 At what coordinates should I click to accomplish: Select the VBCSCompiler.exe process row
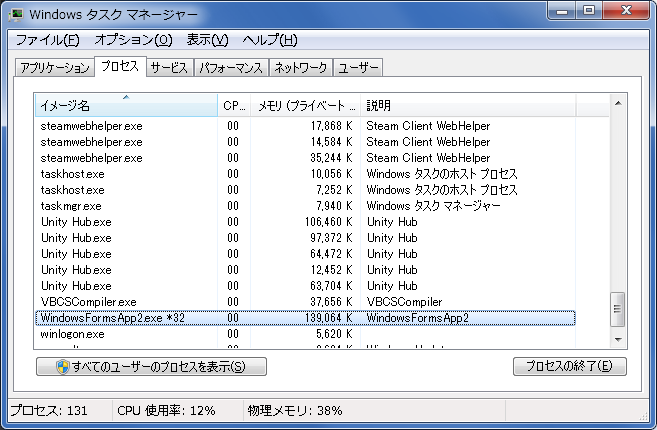pyautogui.click(x=305, y=302)
